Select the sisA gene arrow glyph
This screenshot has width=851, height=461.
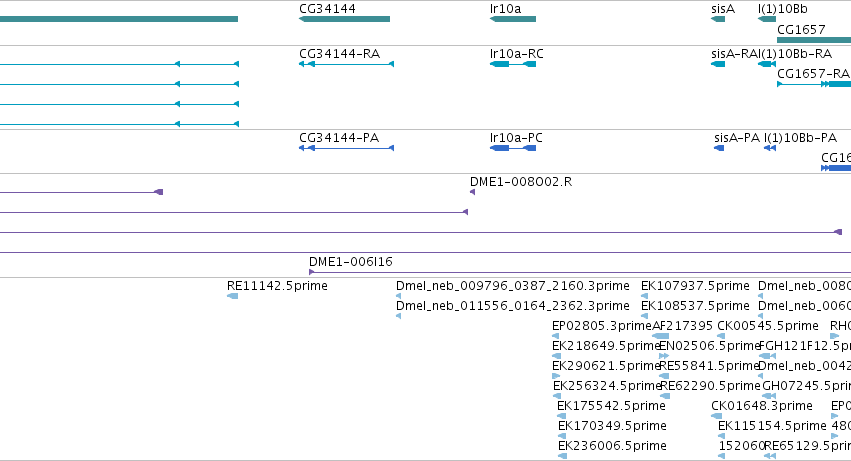[718, 19]
